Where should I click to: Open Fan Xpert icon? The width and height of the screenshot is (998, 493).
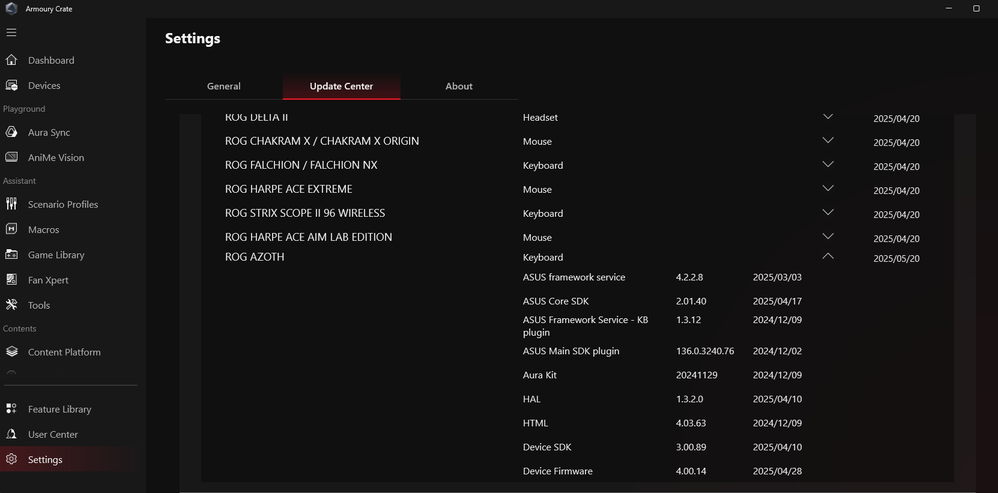pos(11,280)
